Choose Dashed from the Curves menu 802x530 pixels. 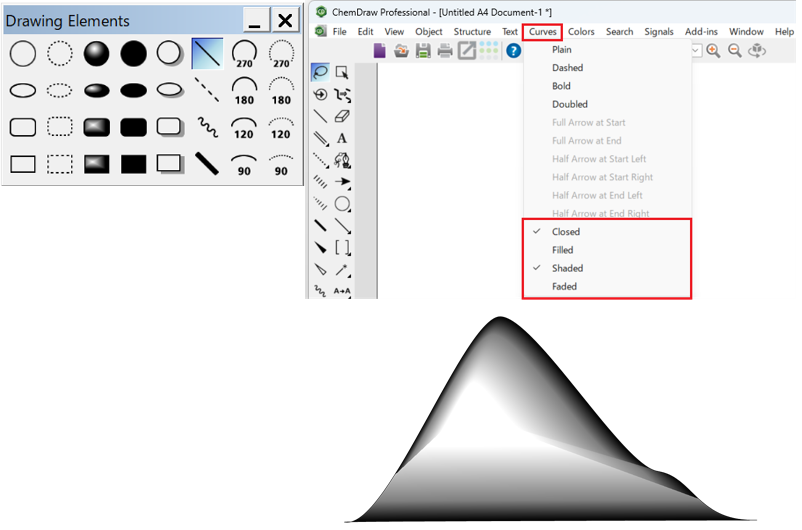click(567, 68)
